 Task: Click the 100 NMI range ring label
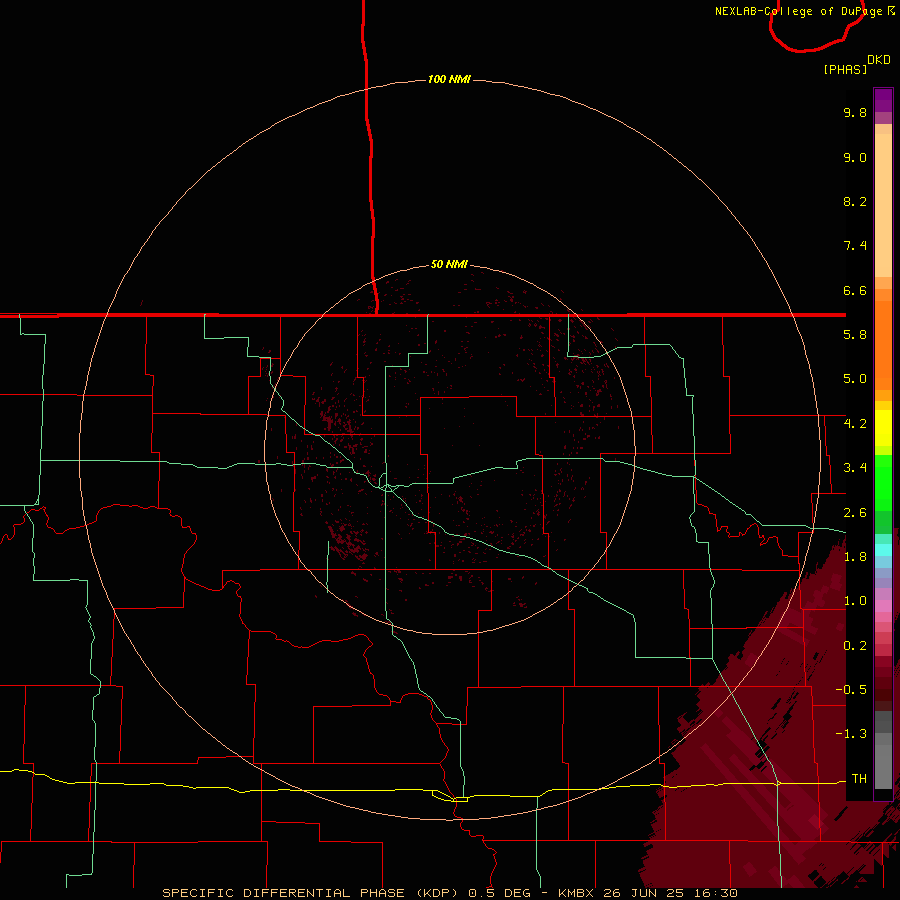point(449,79)
